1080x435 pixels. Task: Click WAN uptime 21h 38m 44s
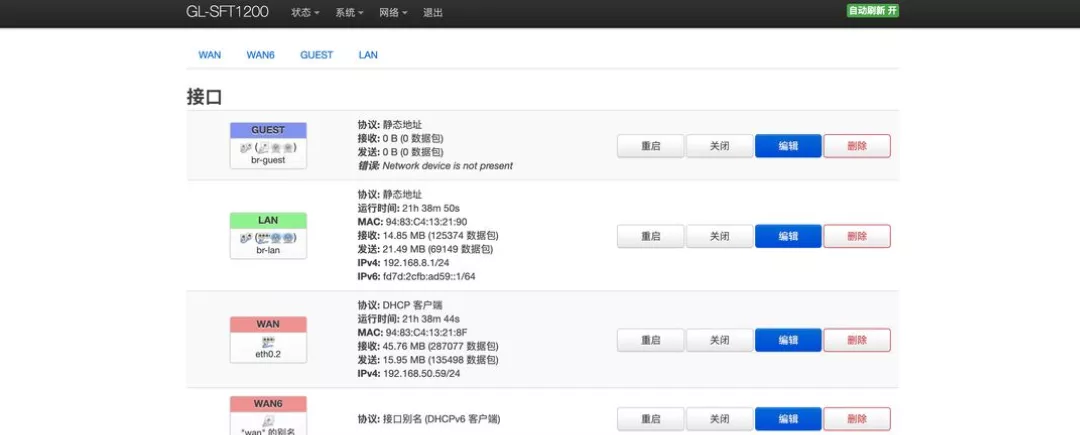430,319
